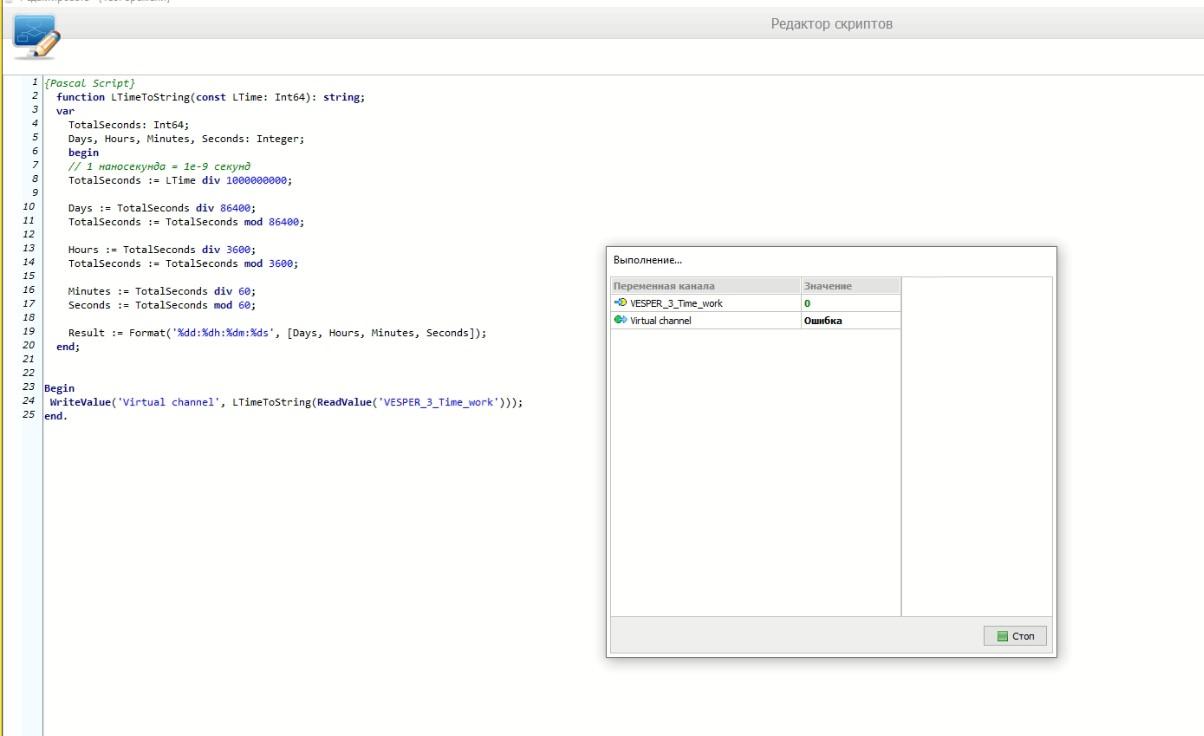The height and width of the screenshot is (736, 1204).
Task: Click the Seconds := TotalSeconds mod 60 line
Action: tap(162, 305)
